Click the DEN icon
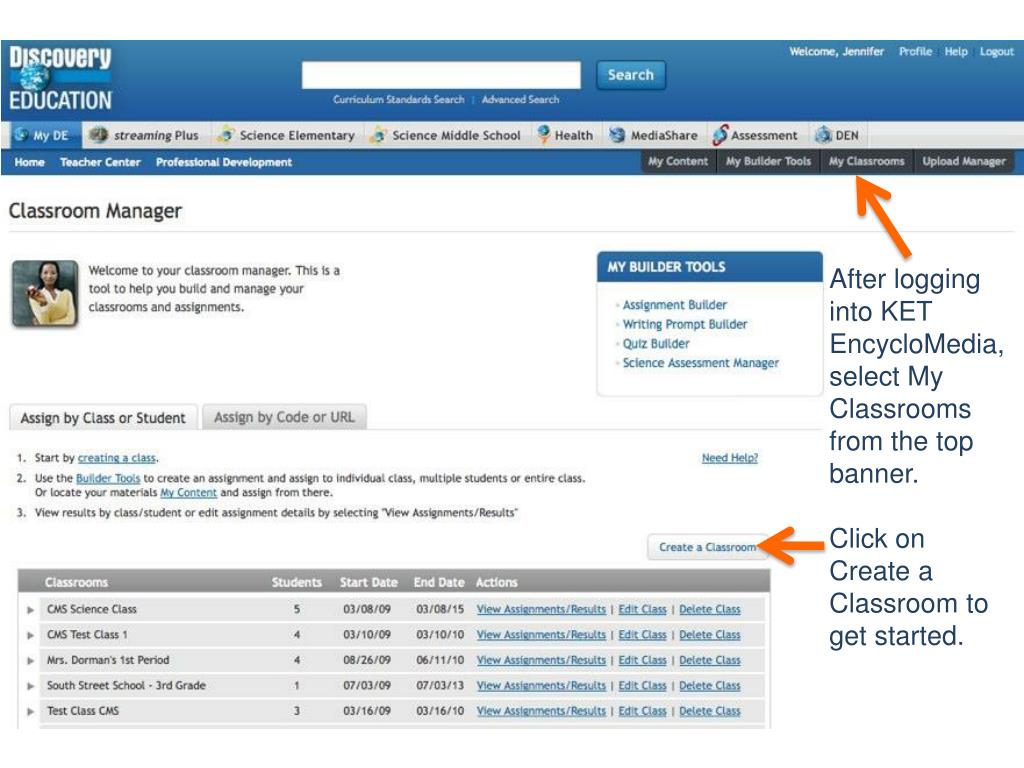The height and width of the screenshot is (768, 1024). pos(823,135)
